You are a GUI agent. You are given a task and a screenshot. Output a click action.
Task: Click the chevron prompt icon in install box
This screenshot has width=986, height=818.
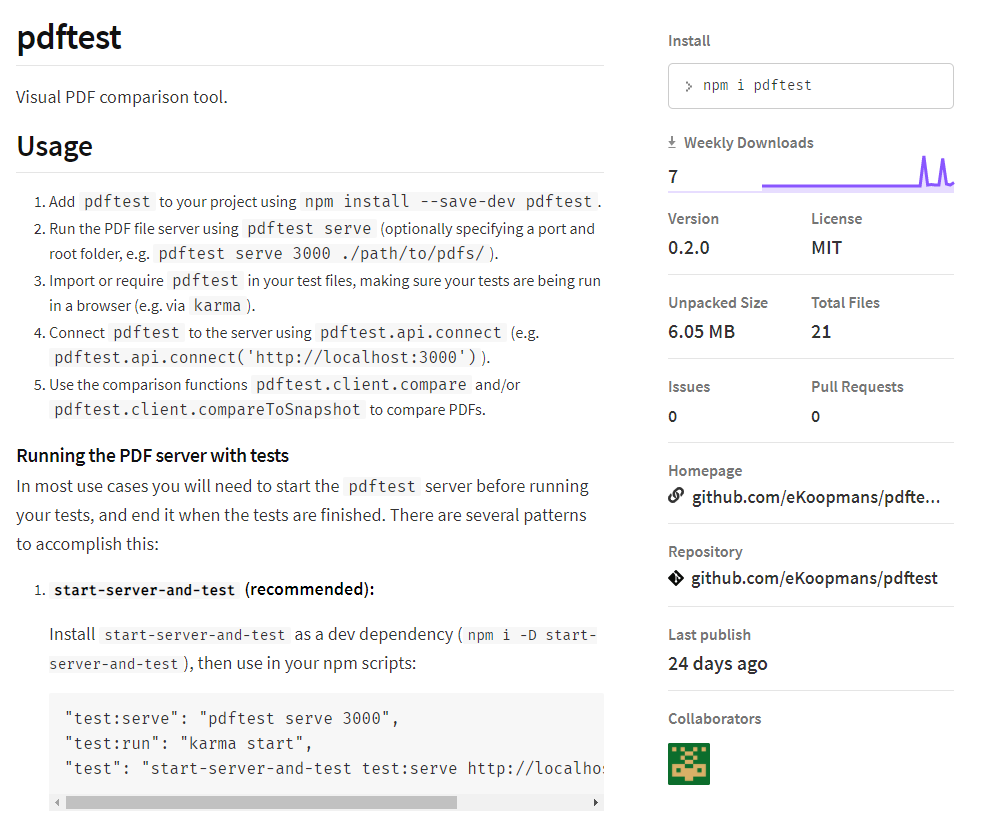click(x=689, y=86)
